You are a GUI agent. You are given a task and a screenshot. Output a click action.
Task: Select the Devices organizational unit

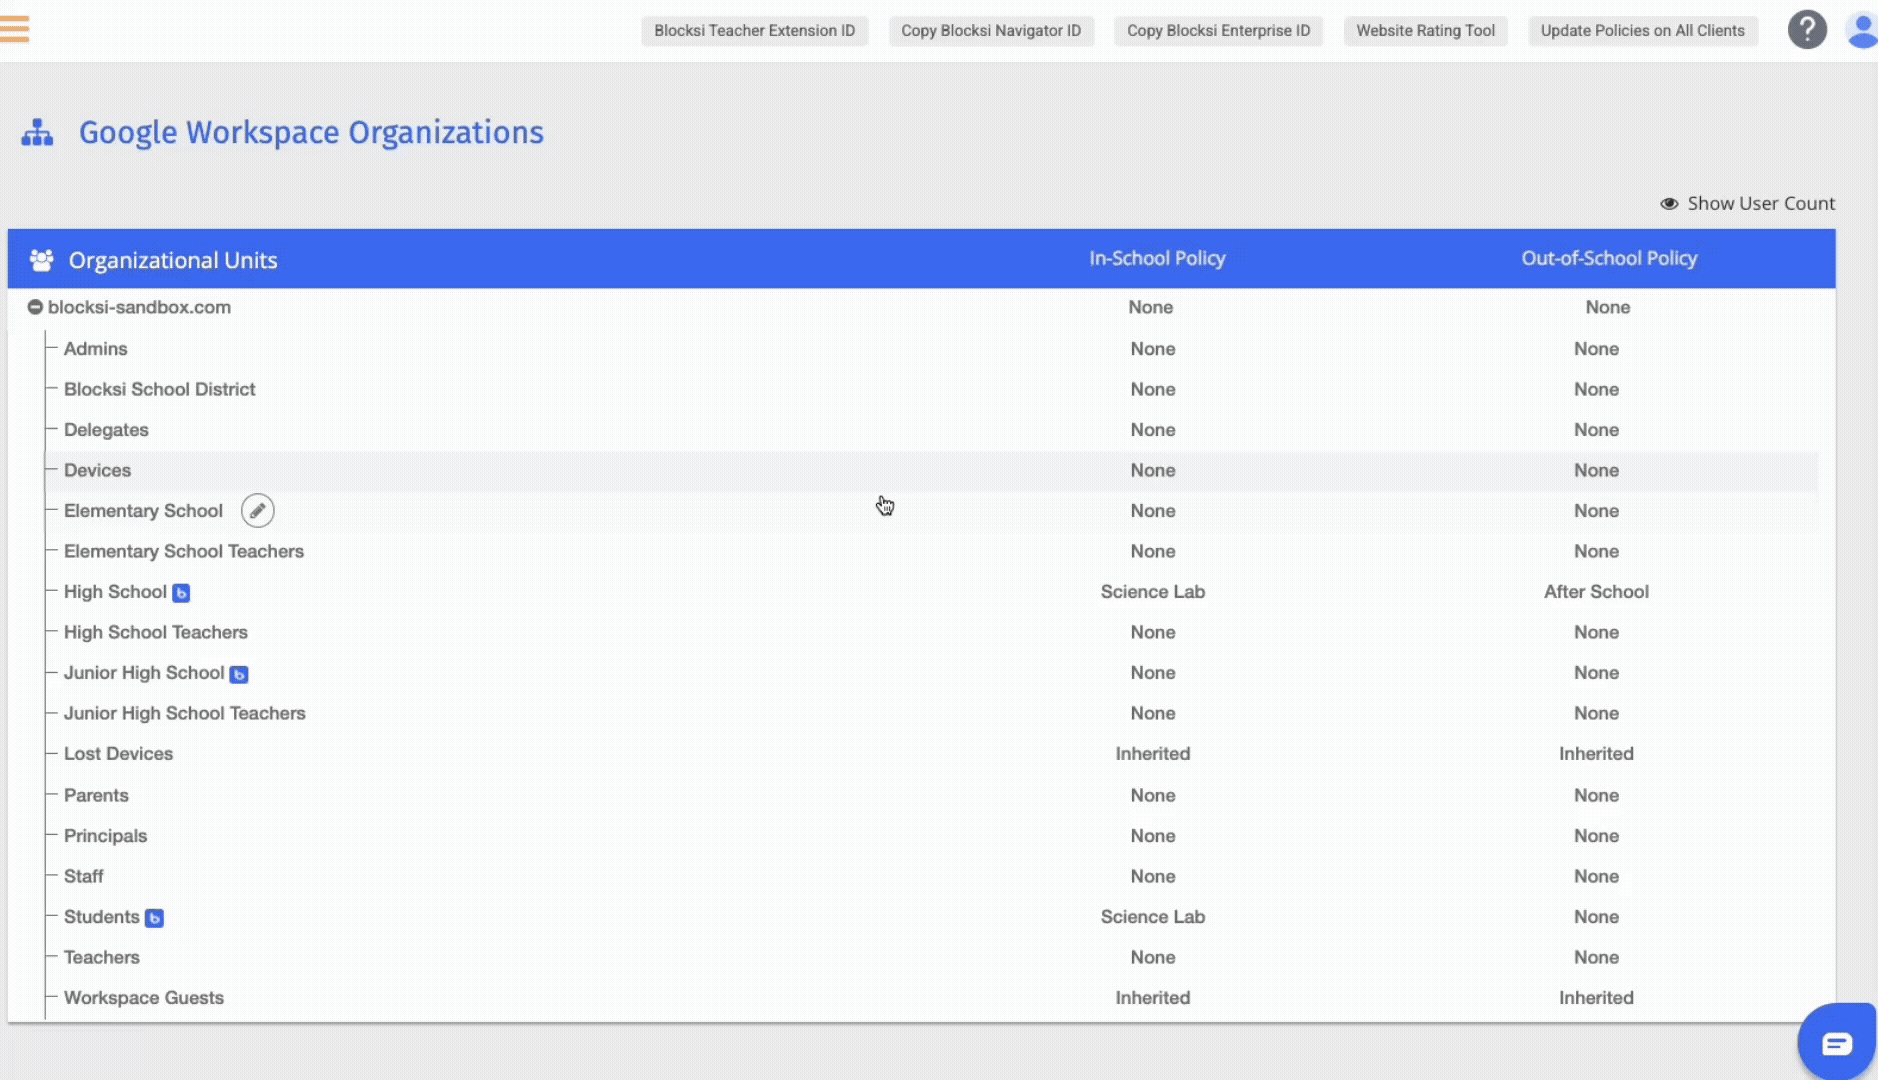point(97,470)
